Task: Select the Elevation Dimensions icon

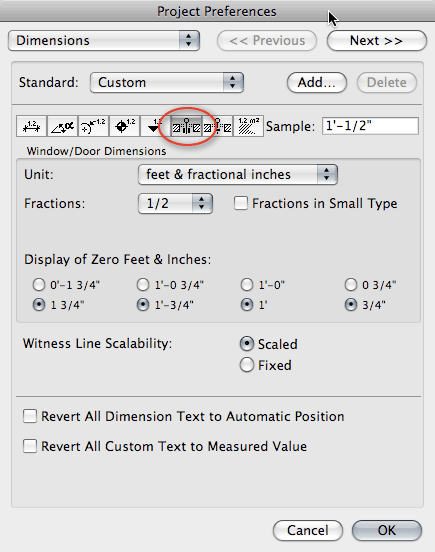Action: (155, 126)
